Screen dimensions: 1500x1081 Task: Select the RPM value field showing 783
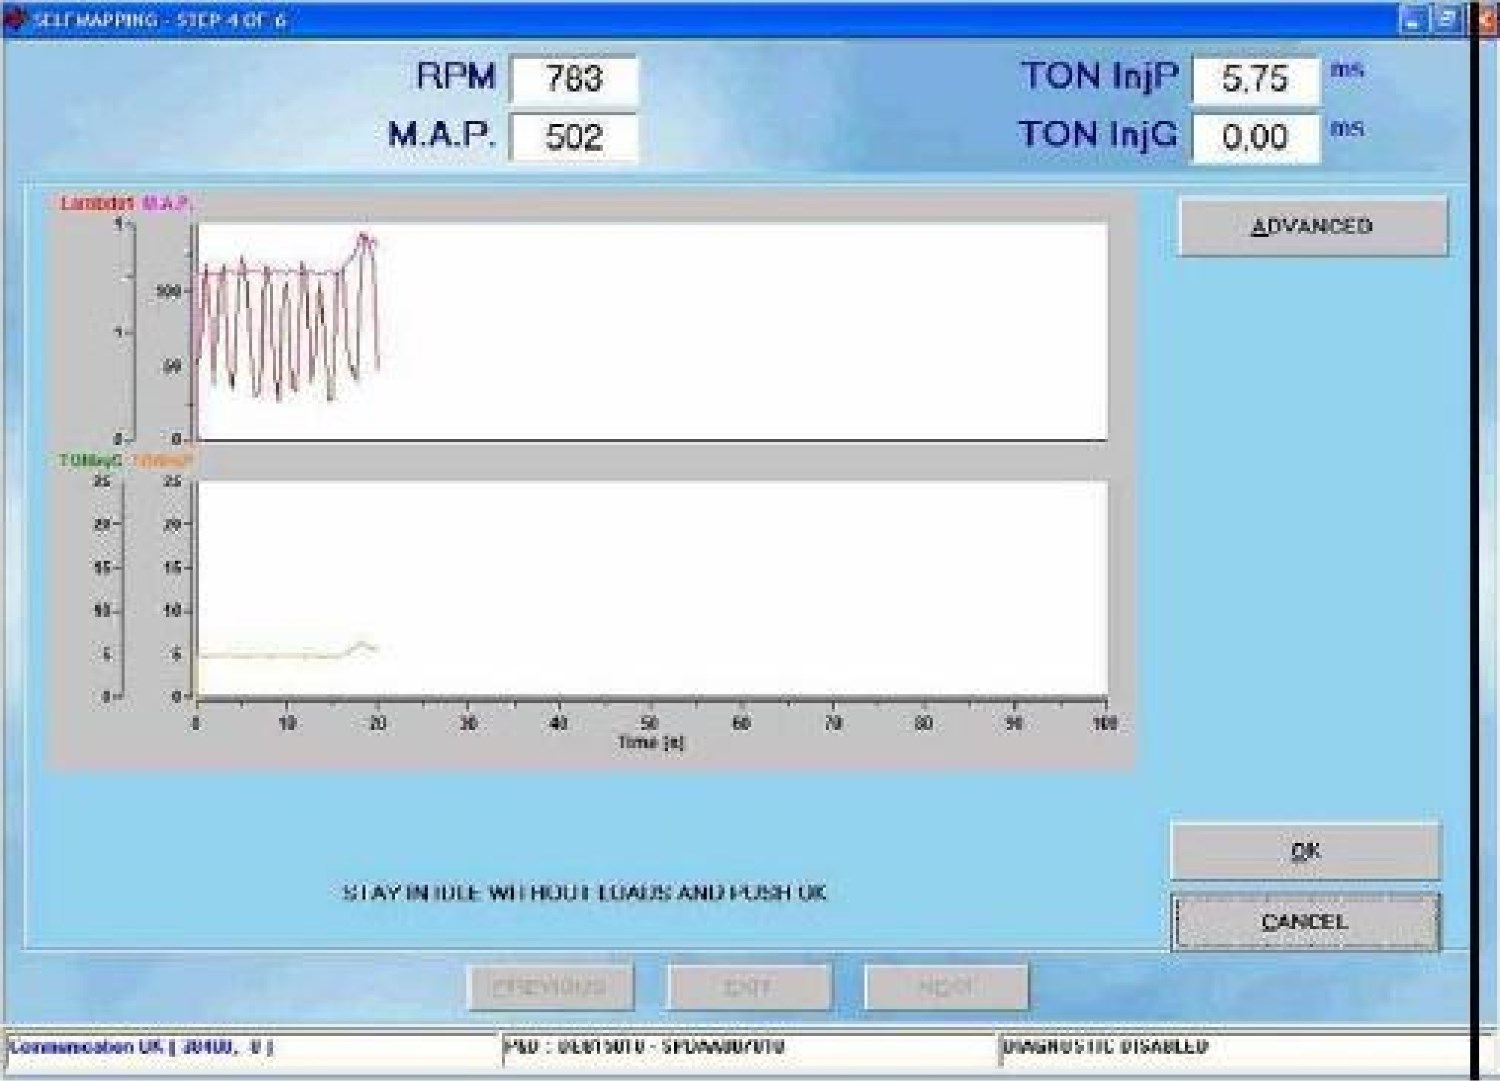coord(573,78)
